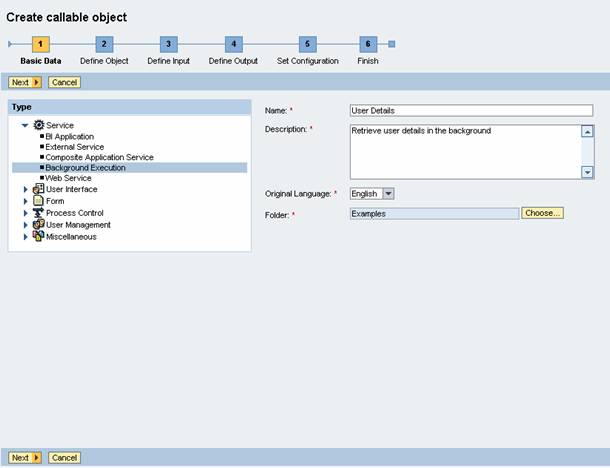Click the User Interface category icon
Image resolution: width=610 pixels, height=468 pixels.
pyautogui.click(x=39, y=189)
